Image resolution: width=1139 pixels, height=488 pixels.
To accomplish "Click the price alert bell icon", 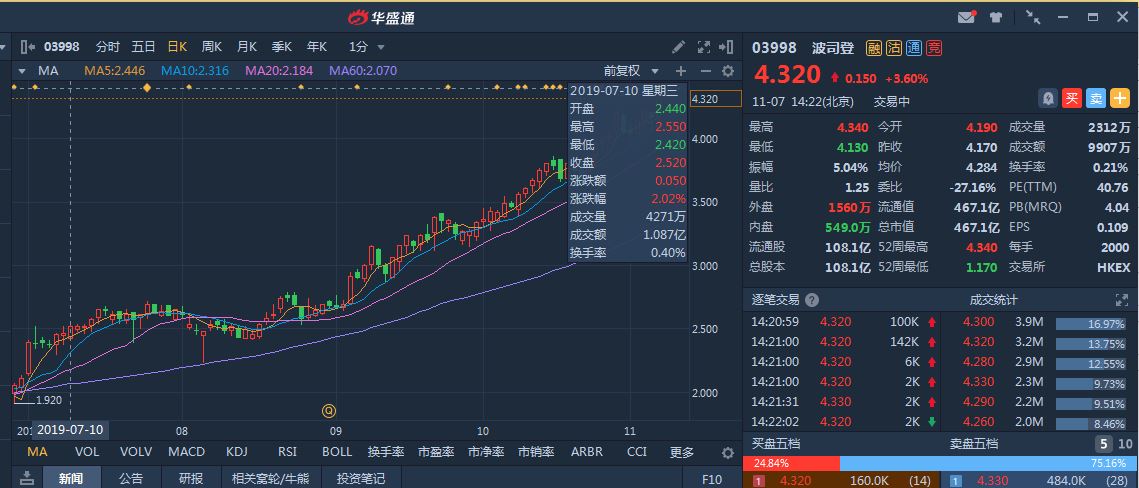I will pyautogui.click(x=1047, y=98).
